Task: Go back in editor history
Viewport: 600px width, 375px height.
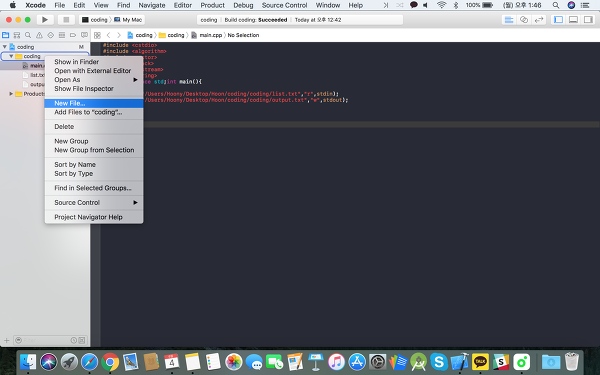Action: (109, 35)
